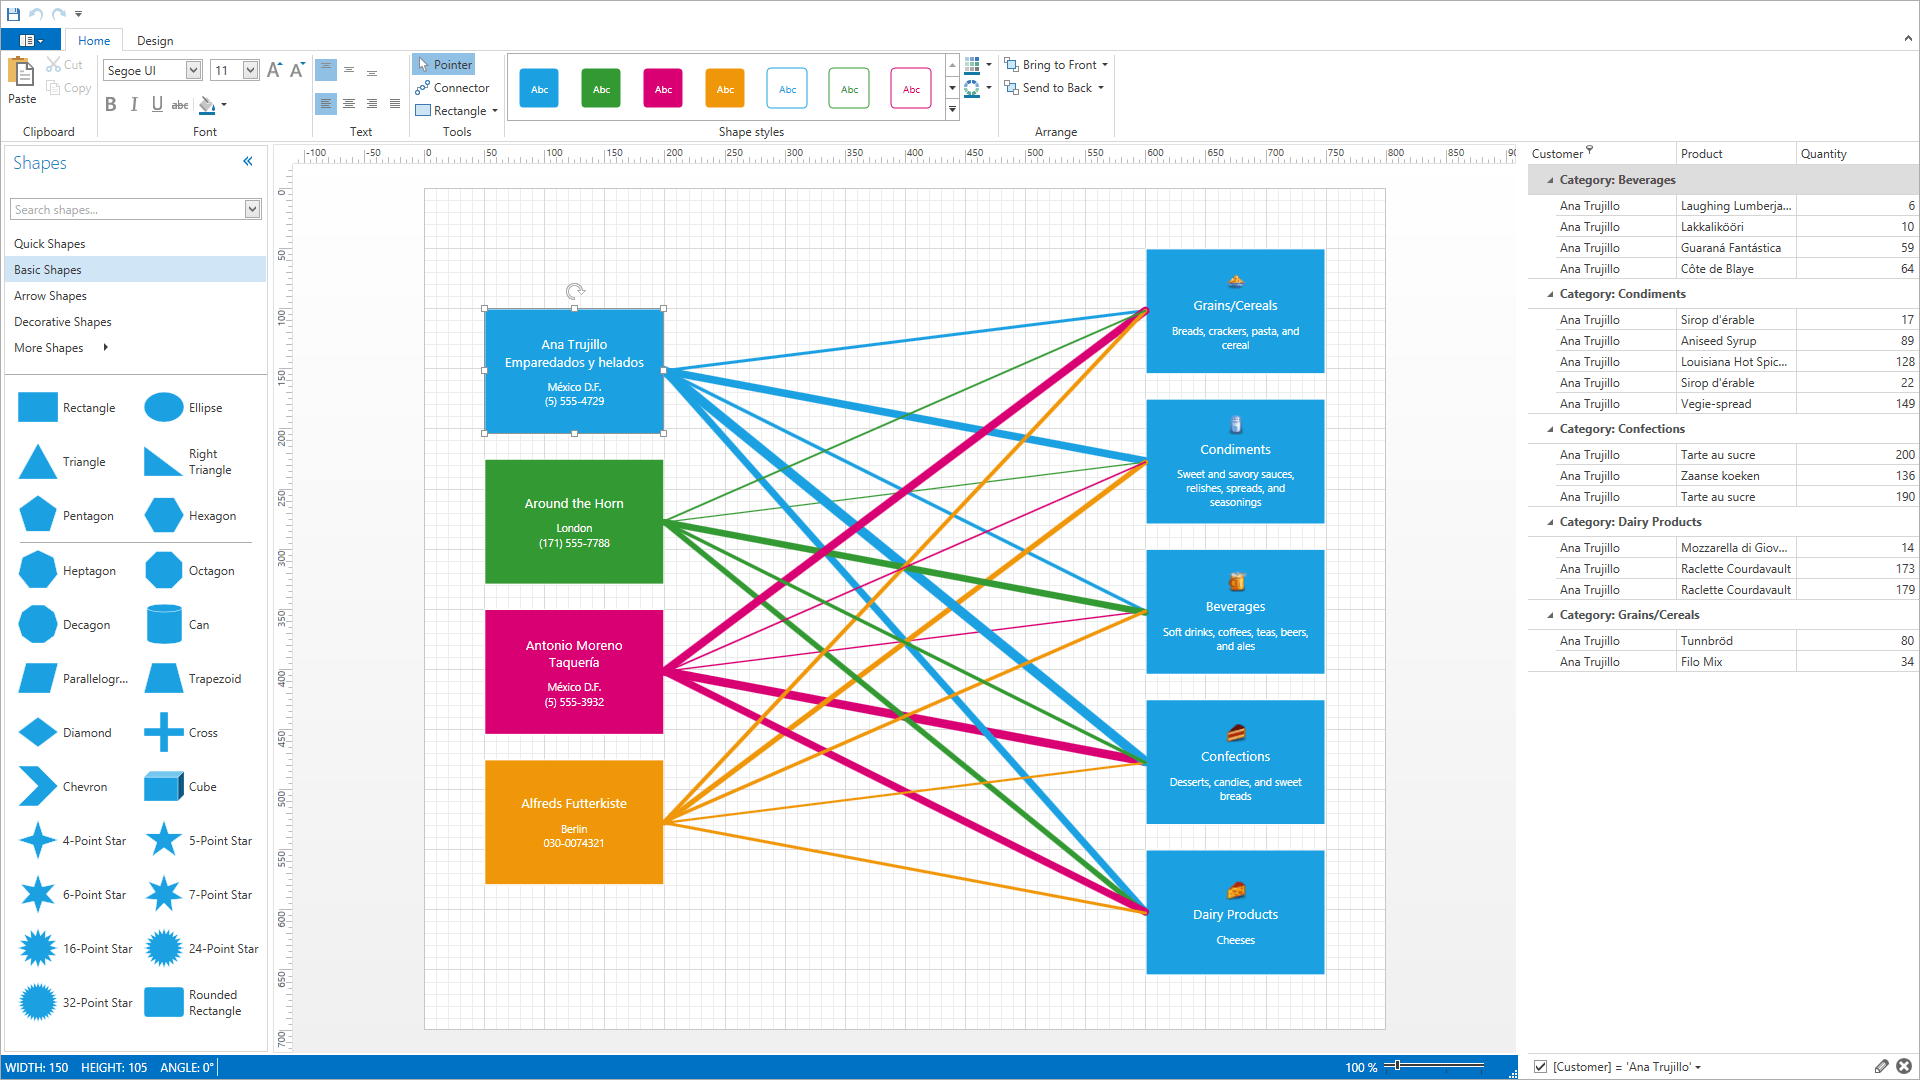The height and width of the screenshot is (1080, 1920).
Task: Select the Connector tool
Action: click(455, 87)
